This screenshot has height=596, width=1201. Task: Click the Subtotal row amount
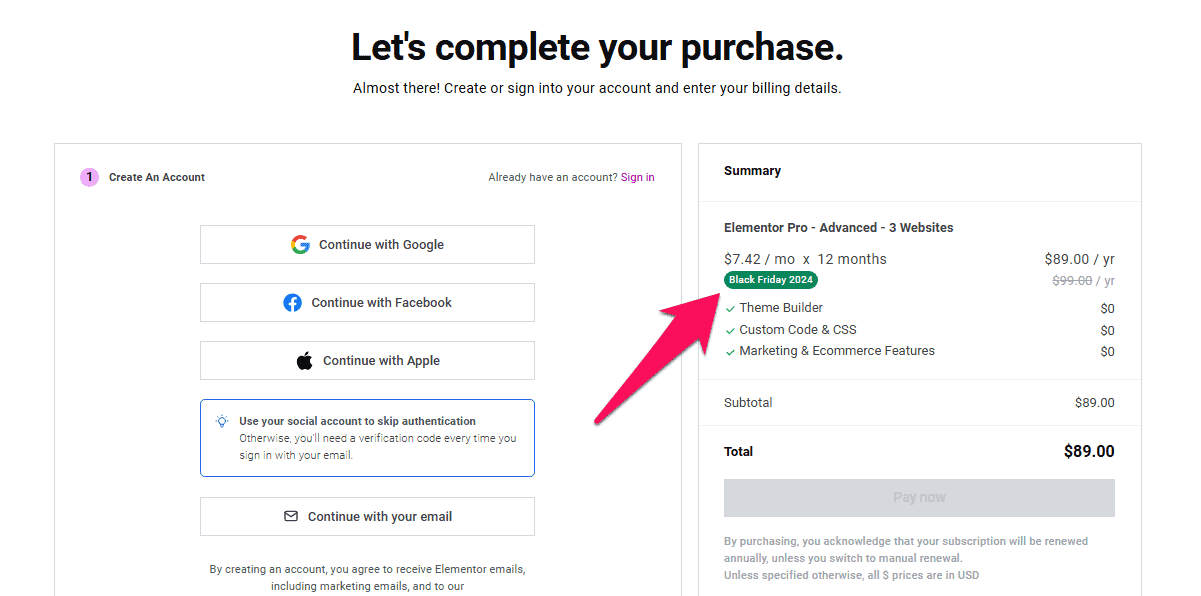click(x=1094, y=403)
